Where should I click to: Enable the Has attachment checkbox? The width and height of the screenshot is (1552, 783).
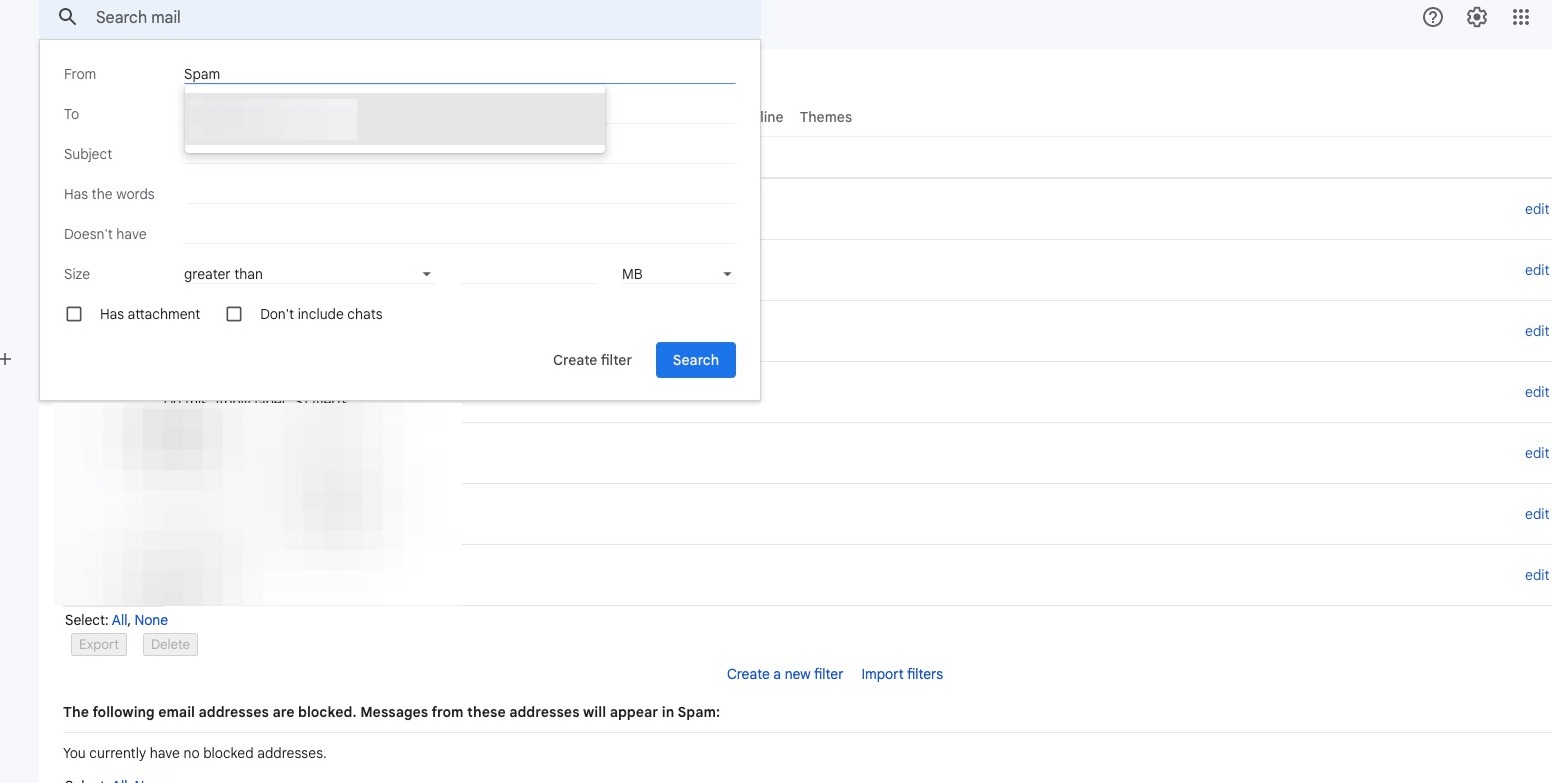tap(74, 314)
